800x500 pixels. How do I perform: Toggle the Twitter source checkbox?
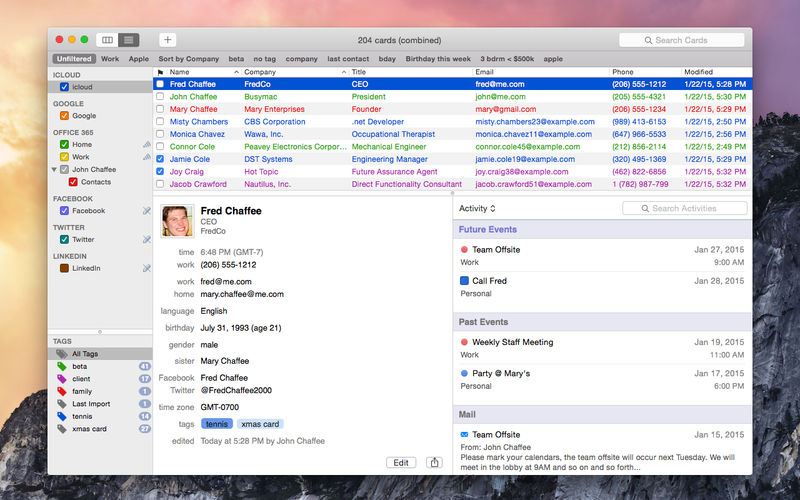click(65, 240)
